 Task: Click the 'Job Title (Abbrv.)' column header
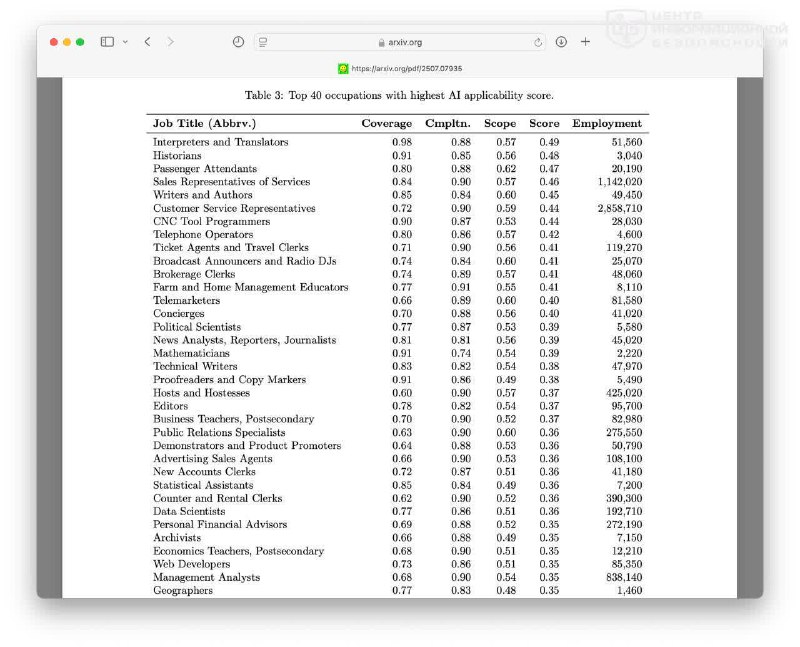[204, 123]
